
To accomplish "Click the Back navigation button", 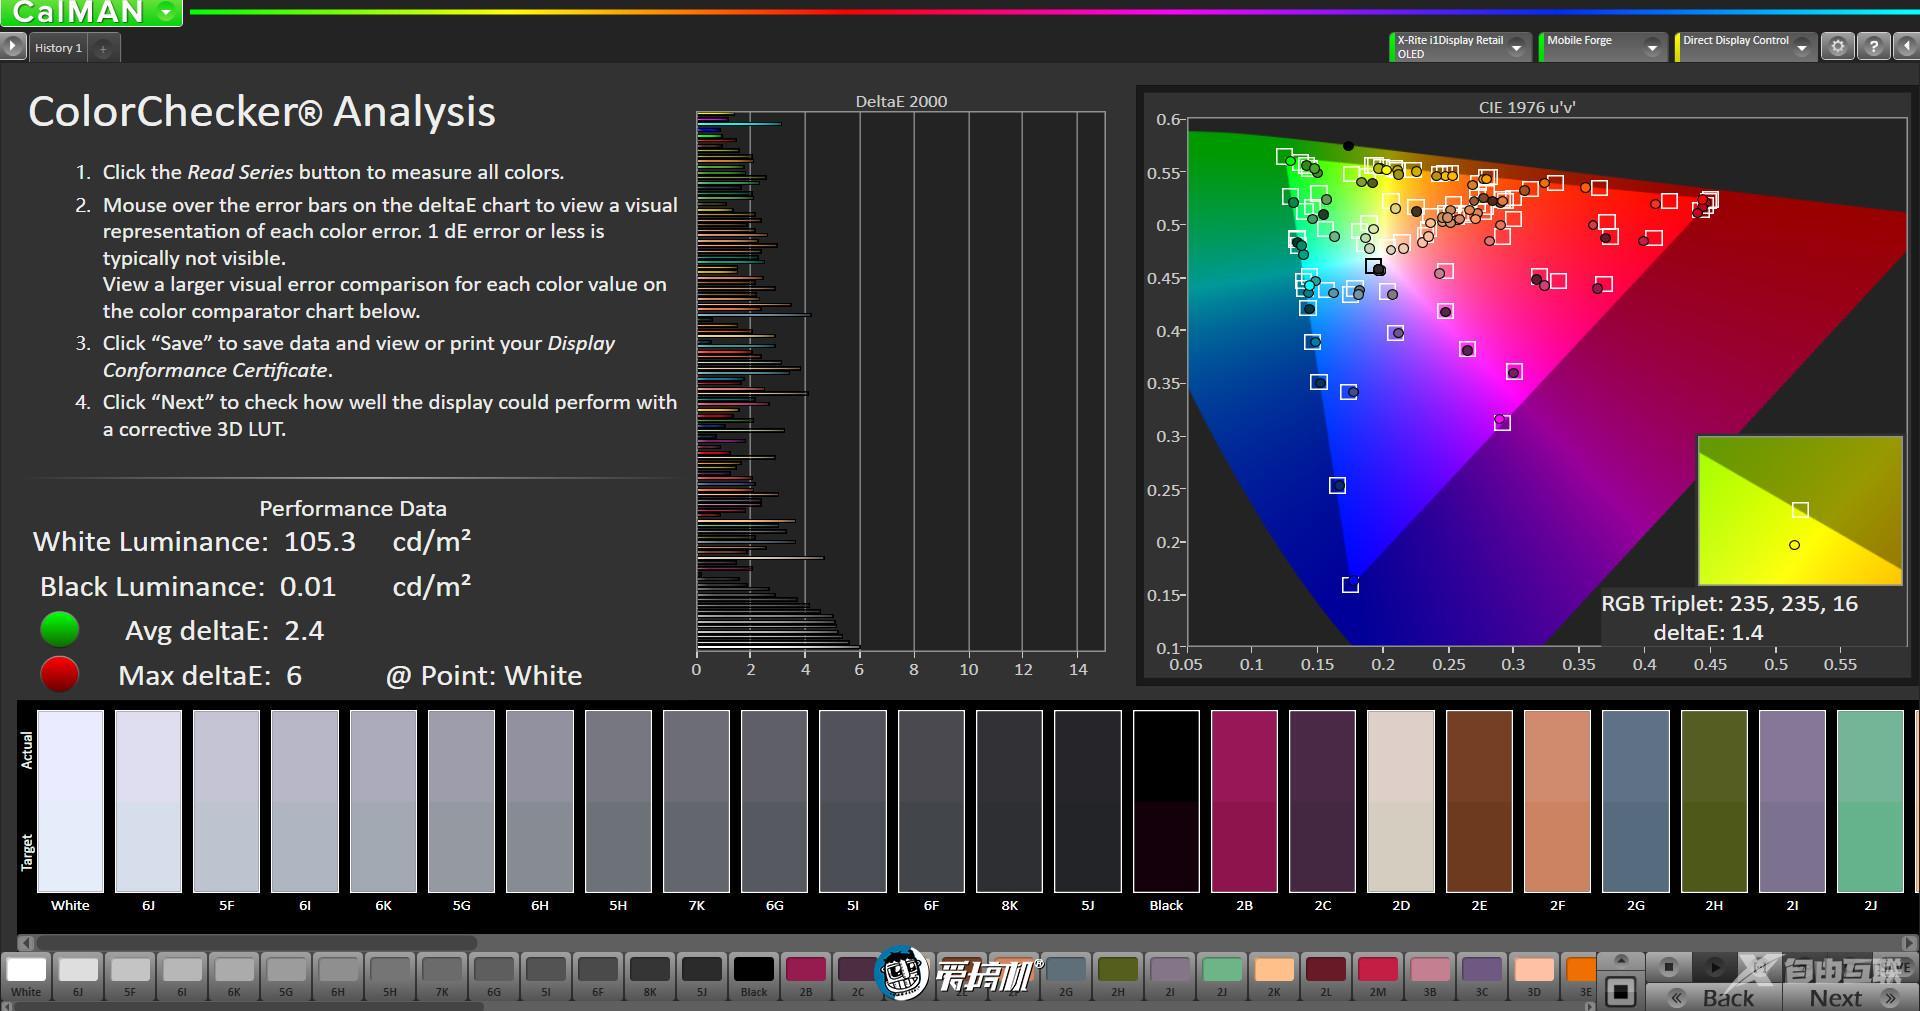I will click(1715, 998).
